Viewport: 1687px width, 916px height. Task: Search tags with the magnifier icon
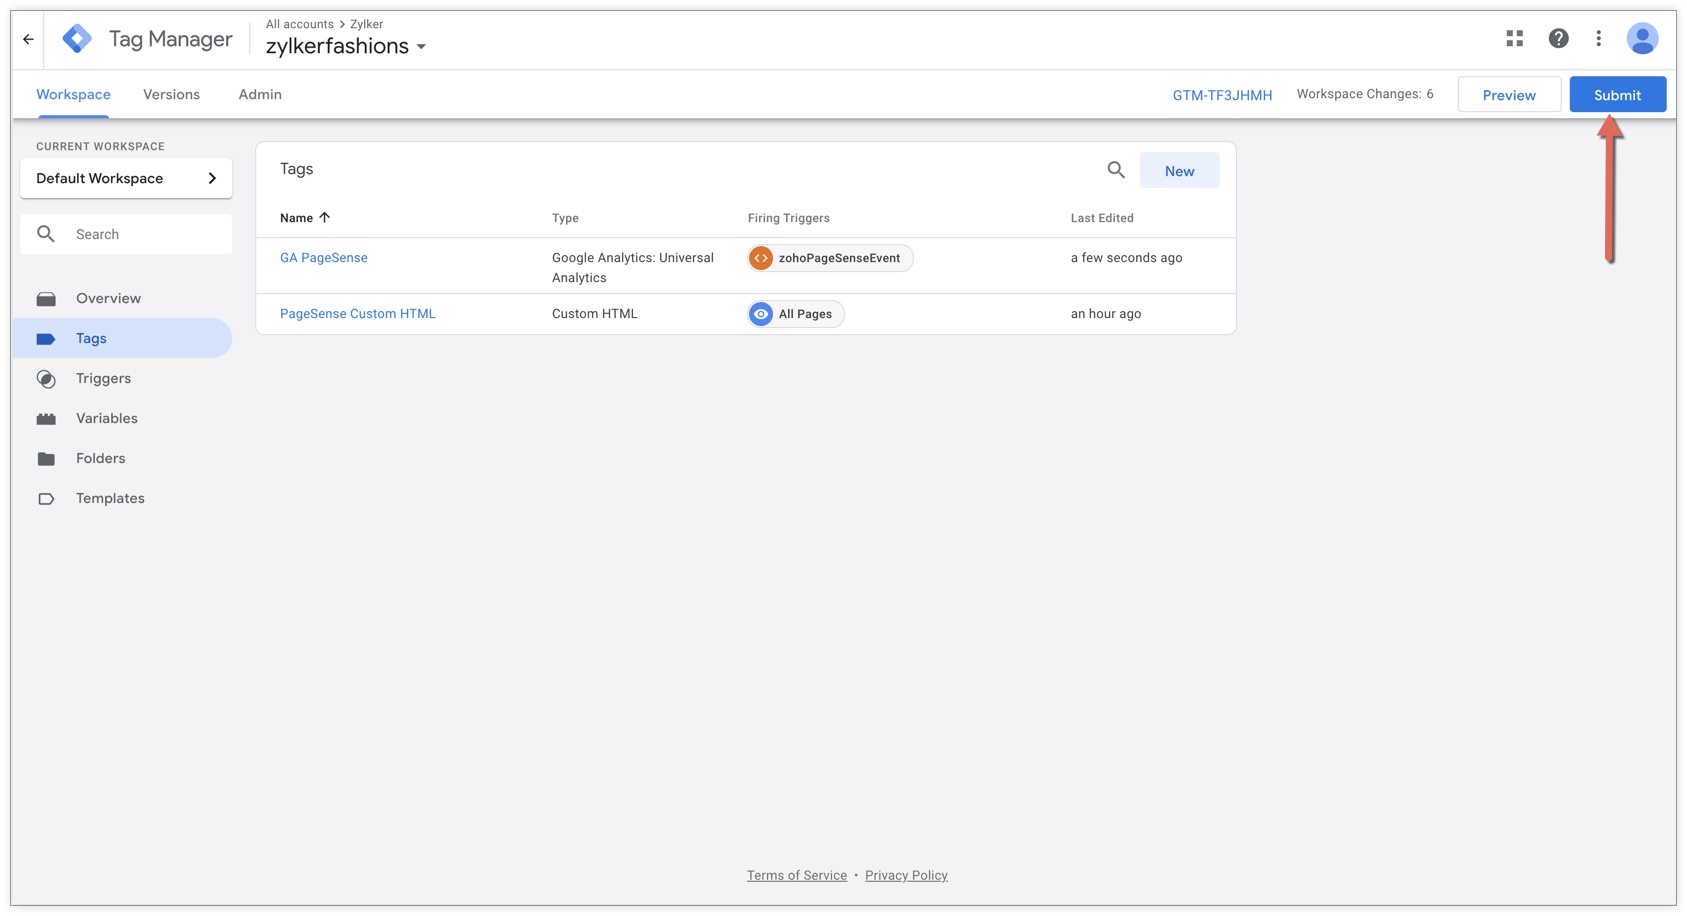[1116, 170]
